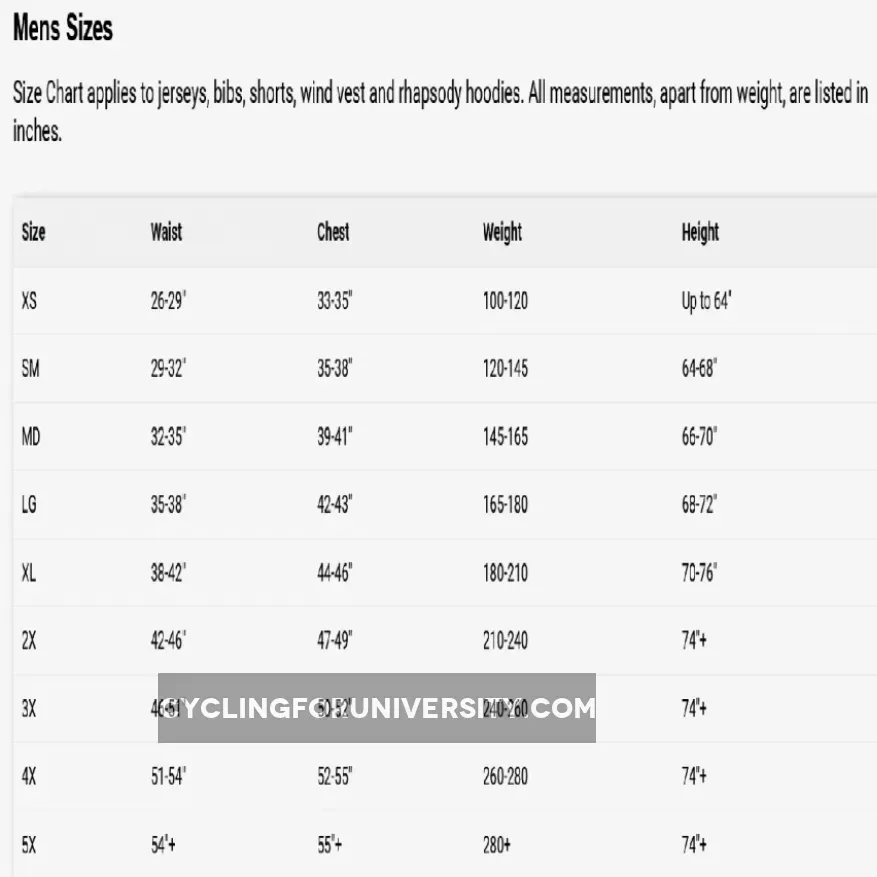Select the SM size row label
The height and width of the screenshot is (877, 877).
point(30,368)
